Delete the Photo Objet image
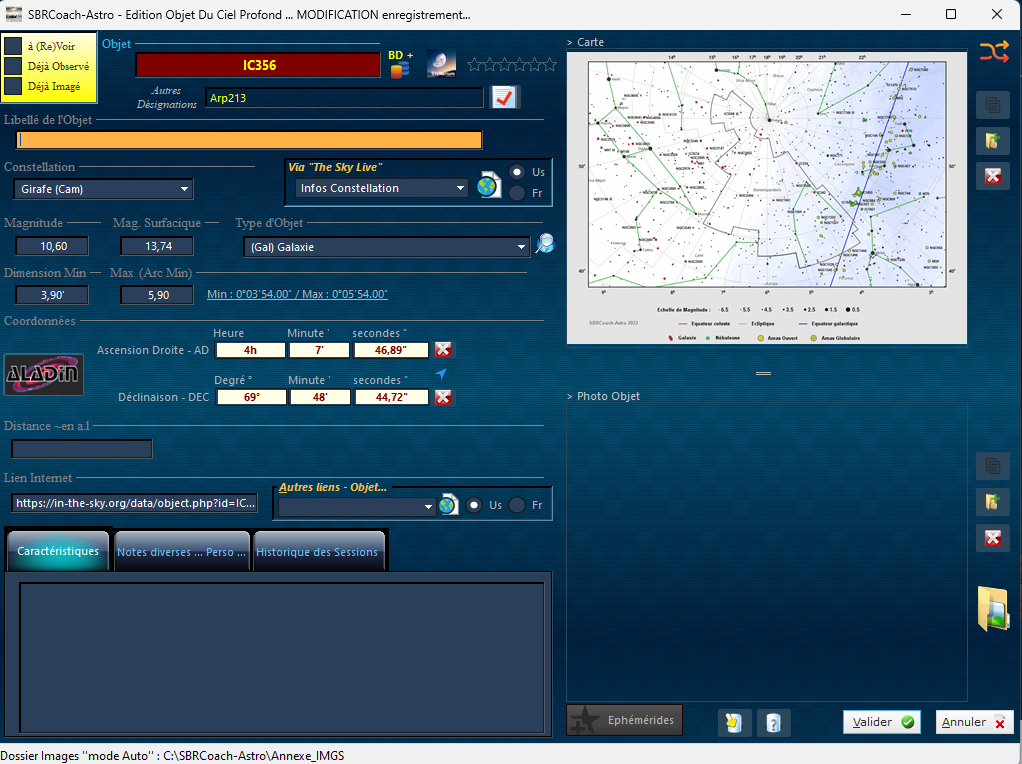Viewport: 1022px width, 764px height. 993,538
